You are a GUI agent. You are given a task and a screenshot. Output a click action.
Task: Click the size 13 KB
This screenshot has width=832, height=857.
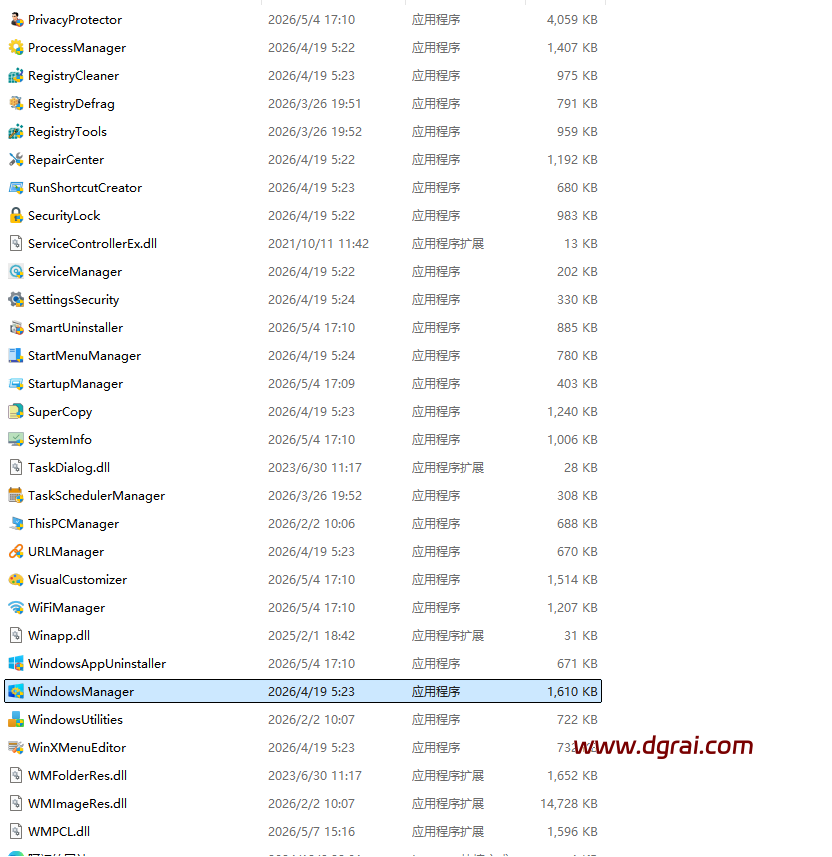[581, 243]
